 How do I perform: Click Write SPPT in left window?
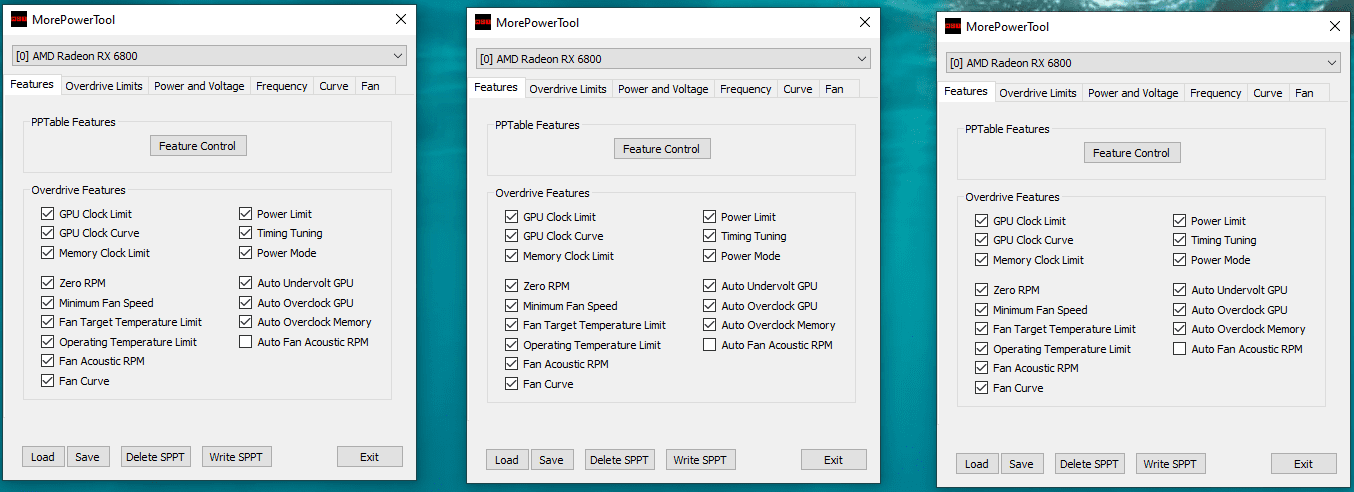point(237,457)
